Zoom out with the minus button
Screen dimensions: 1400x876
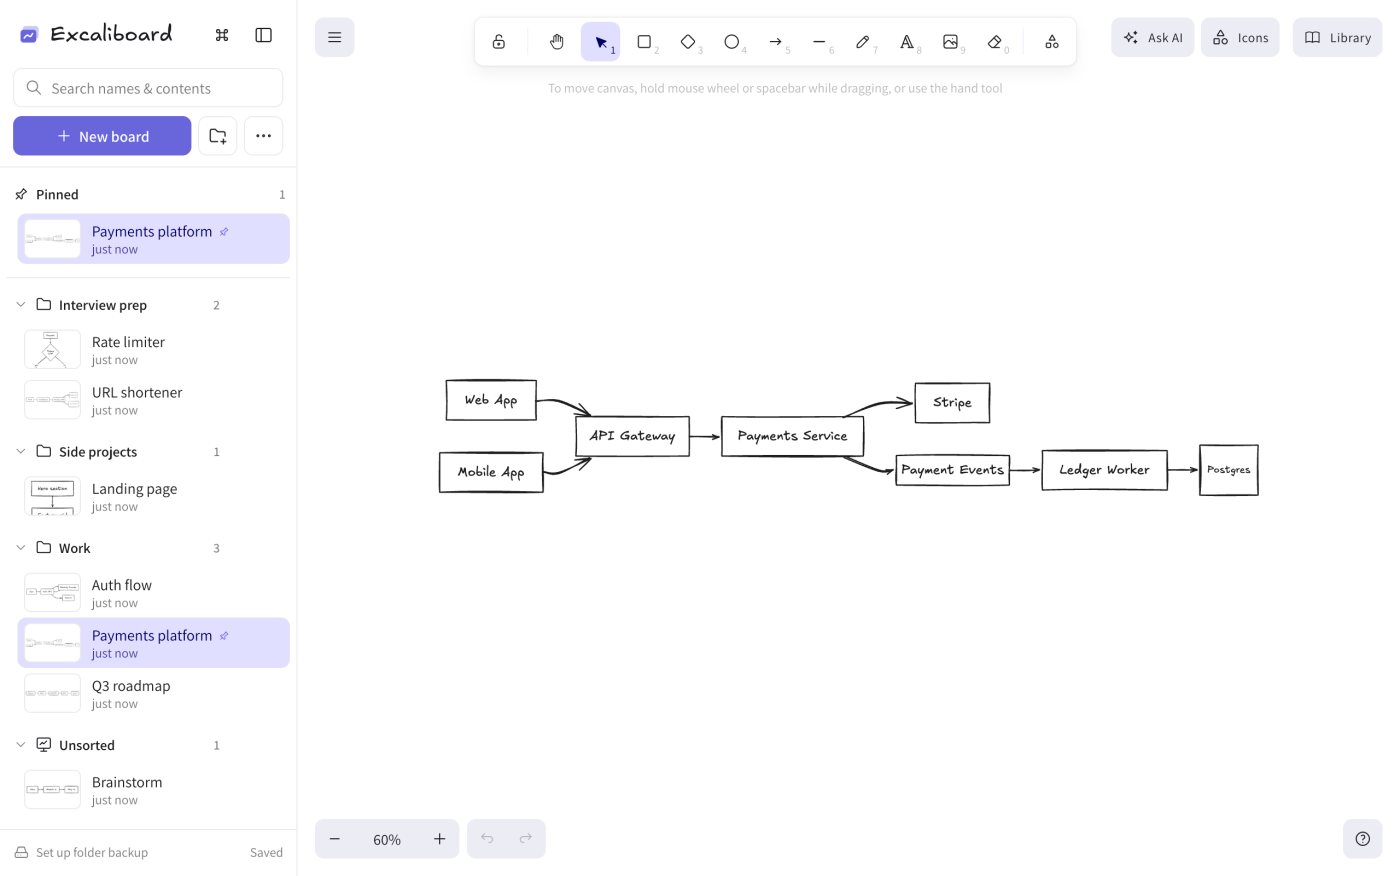335,839
